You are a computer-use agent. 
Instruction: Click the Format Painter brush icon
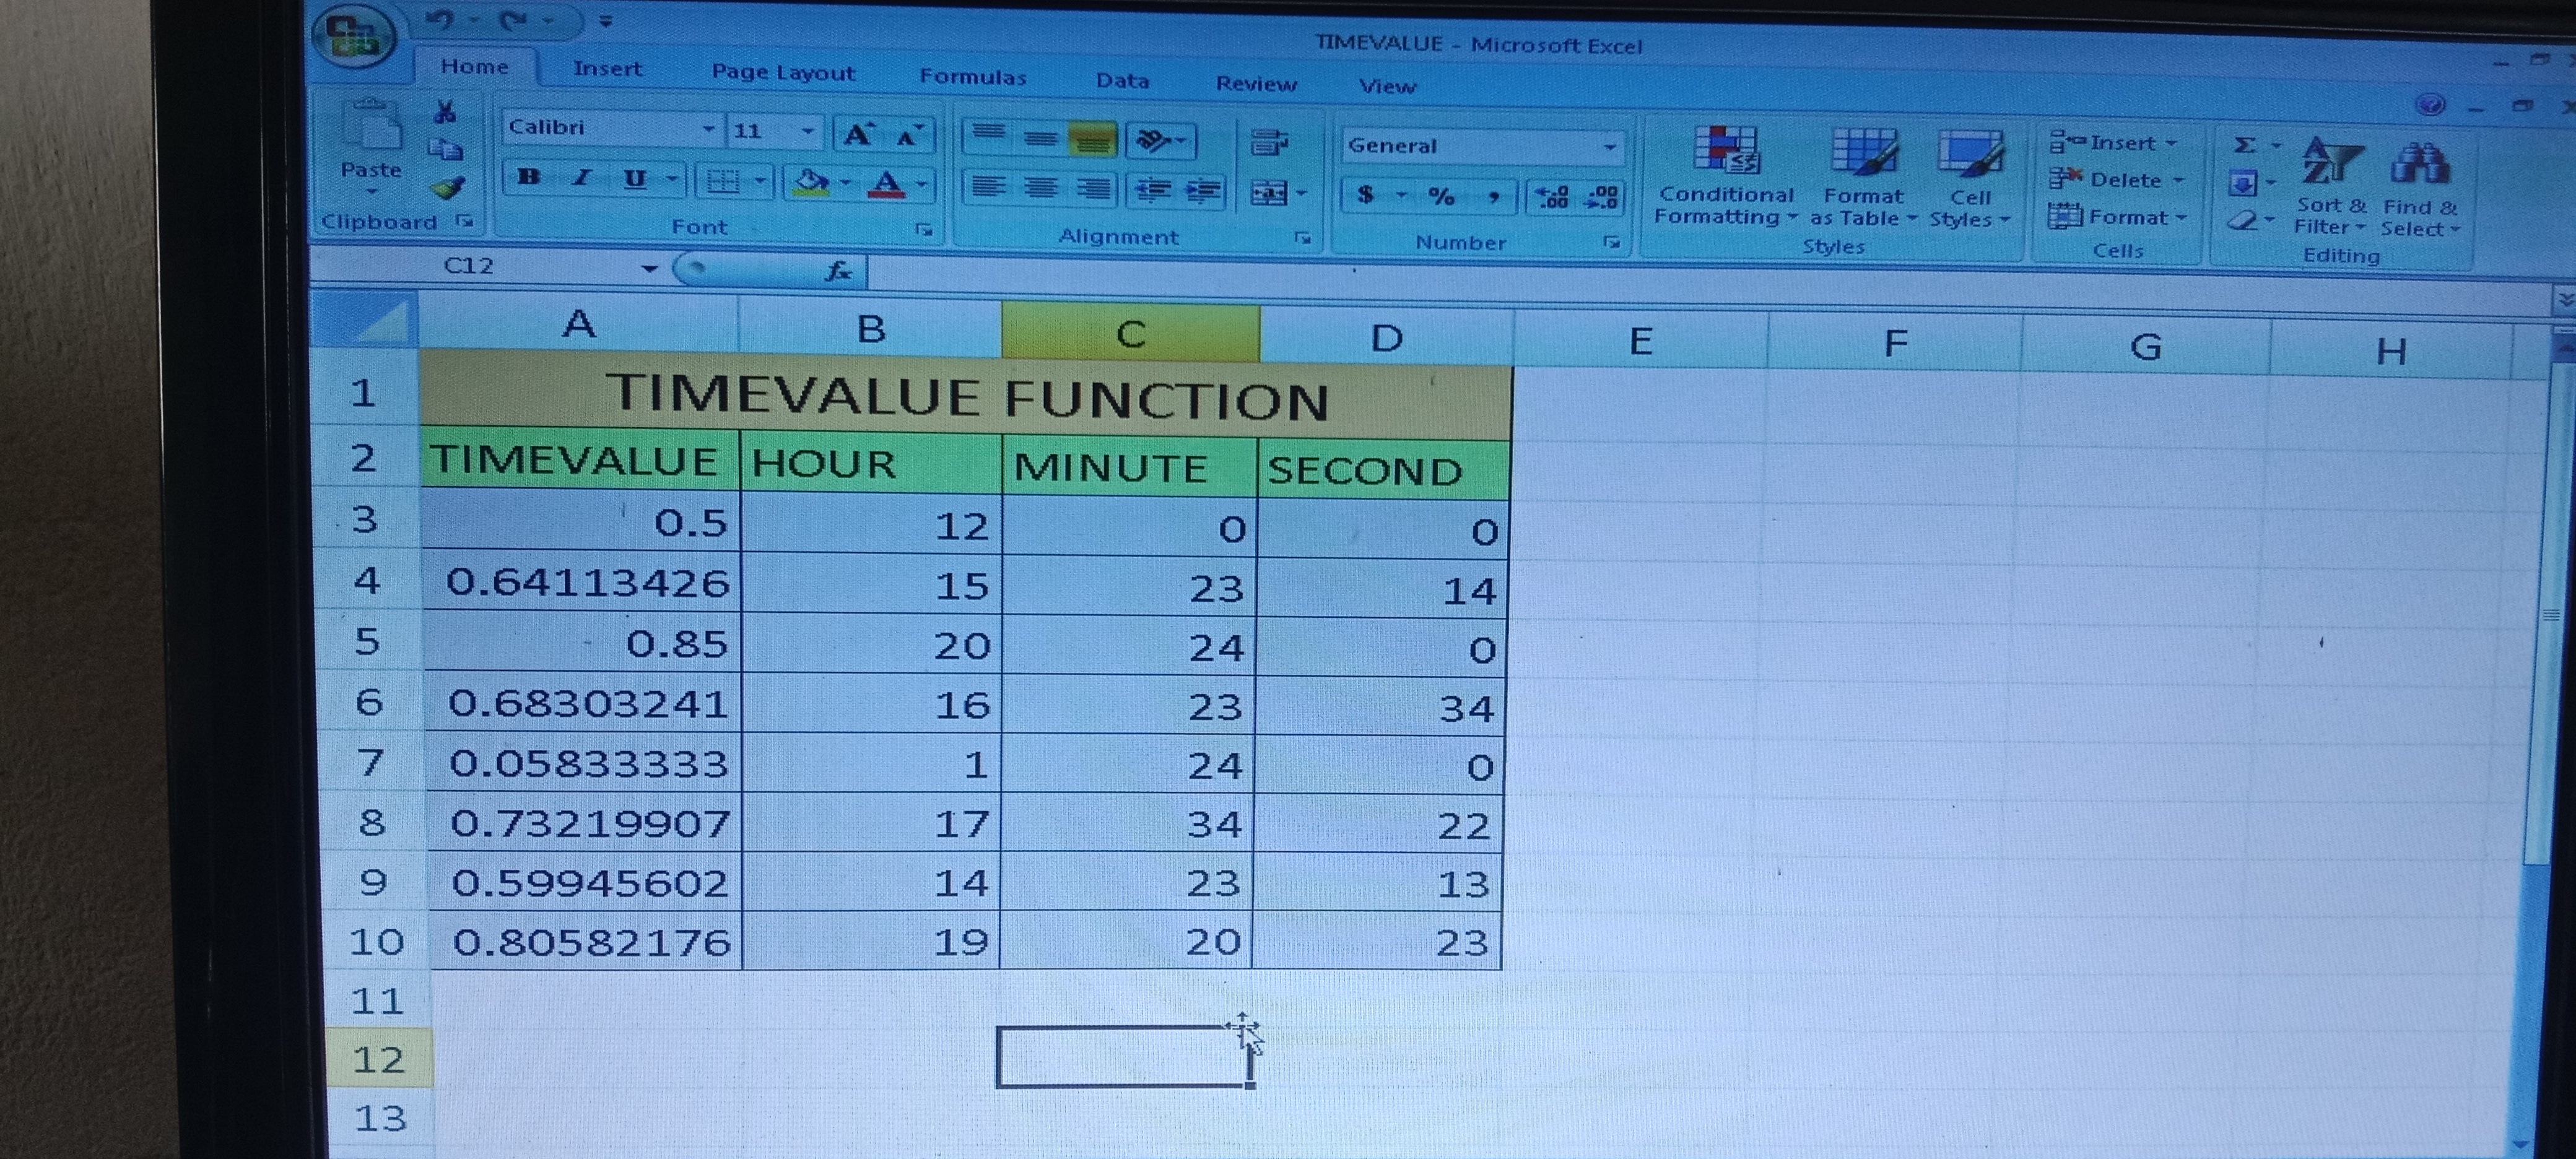click(448, 188)
